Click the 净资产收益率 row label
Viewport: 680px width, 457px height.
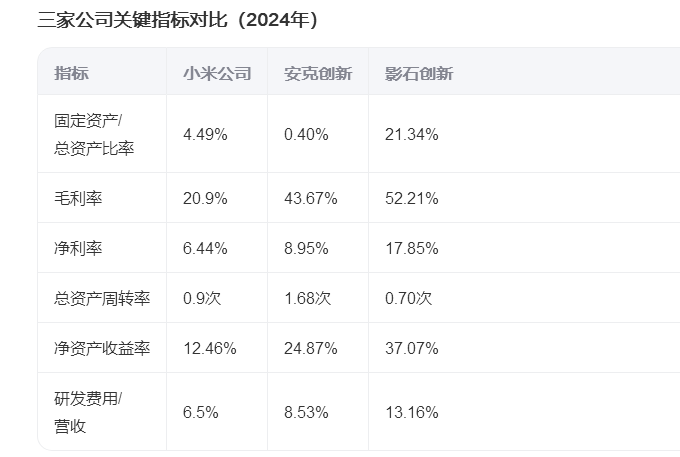point(102,348)
